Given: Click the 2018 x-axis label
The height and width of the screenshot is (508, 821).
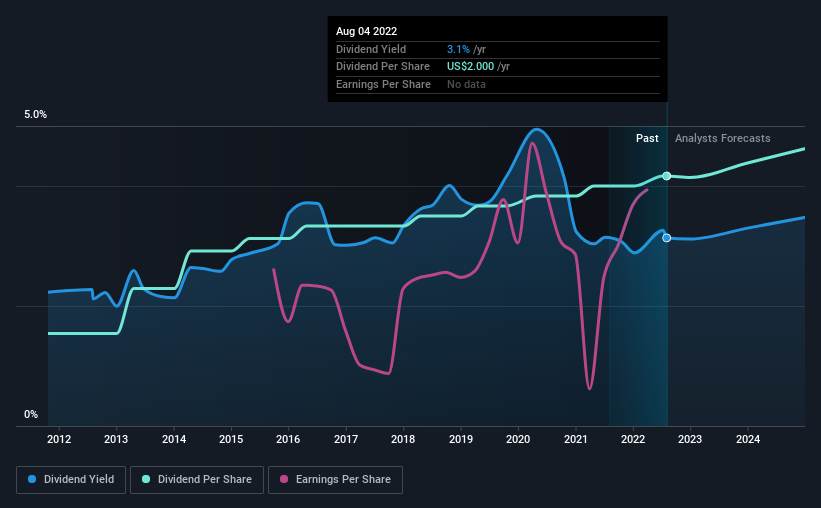Looking at the screenshot, I should 403,439.
